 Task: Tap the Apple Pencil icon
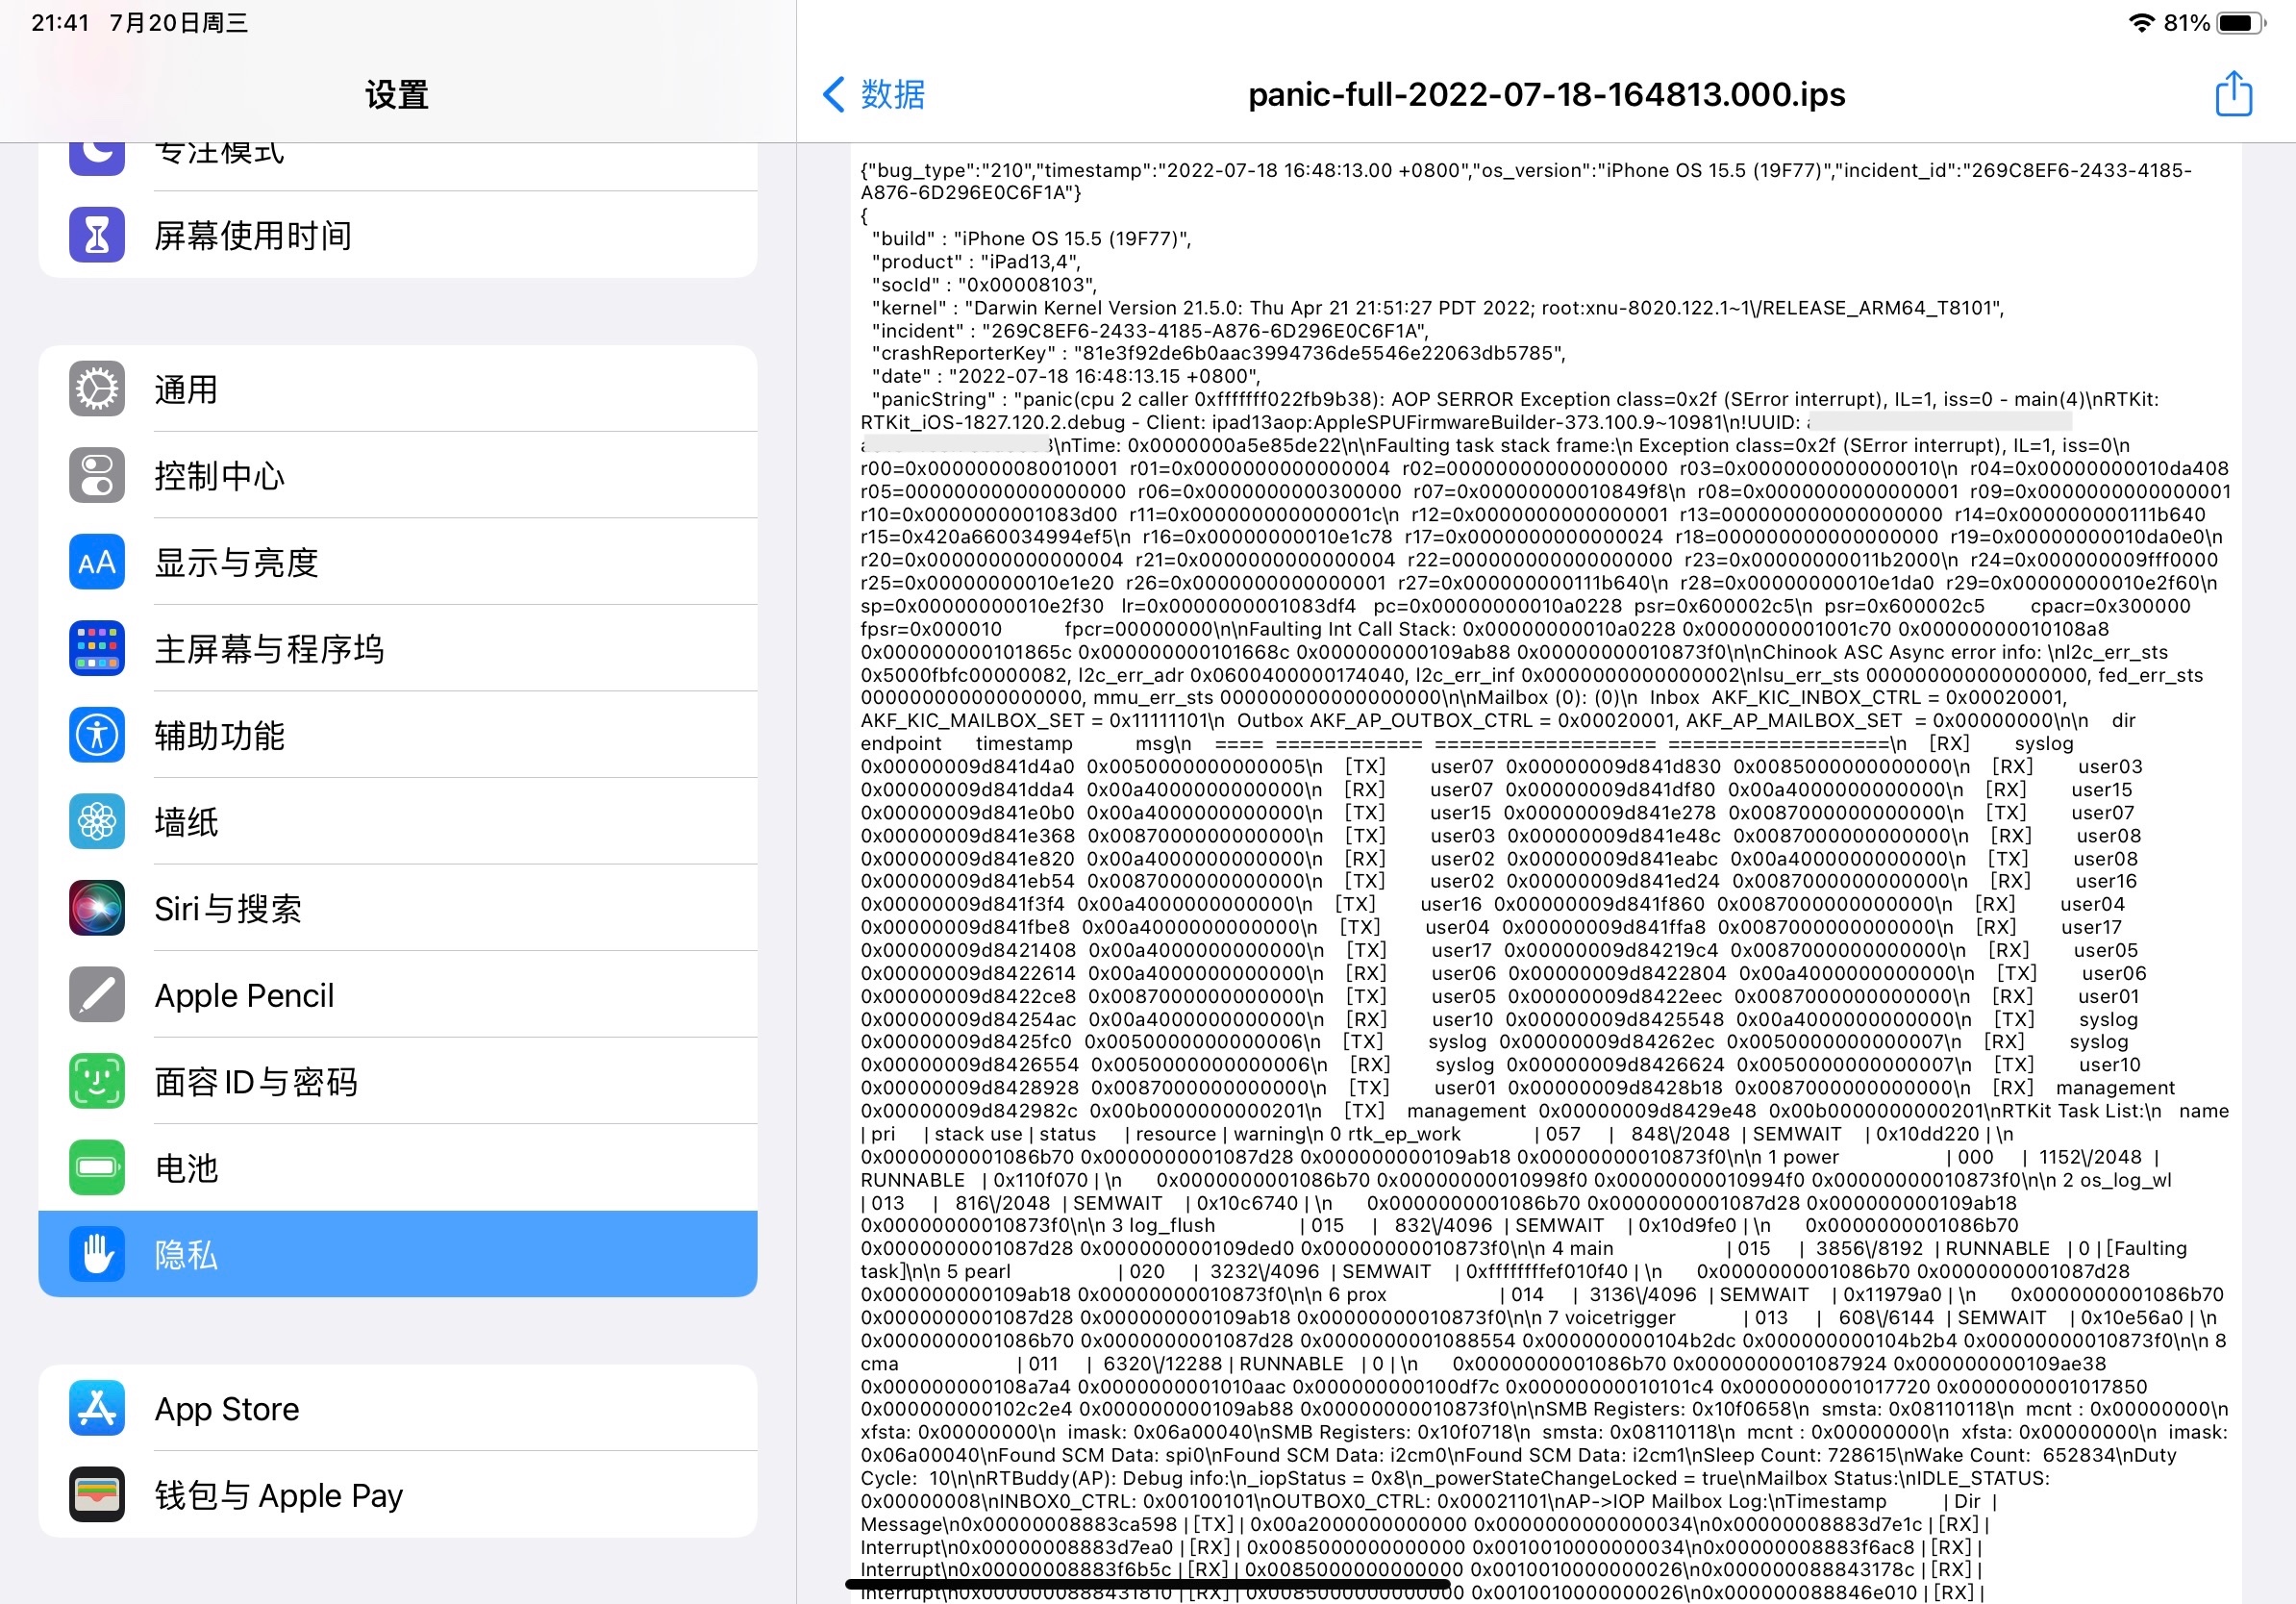point(97,995)
